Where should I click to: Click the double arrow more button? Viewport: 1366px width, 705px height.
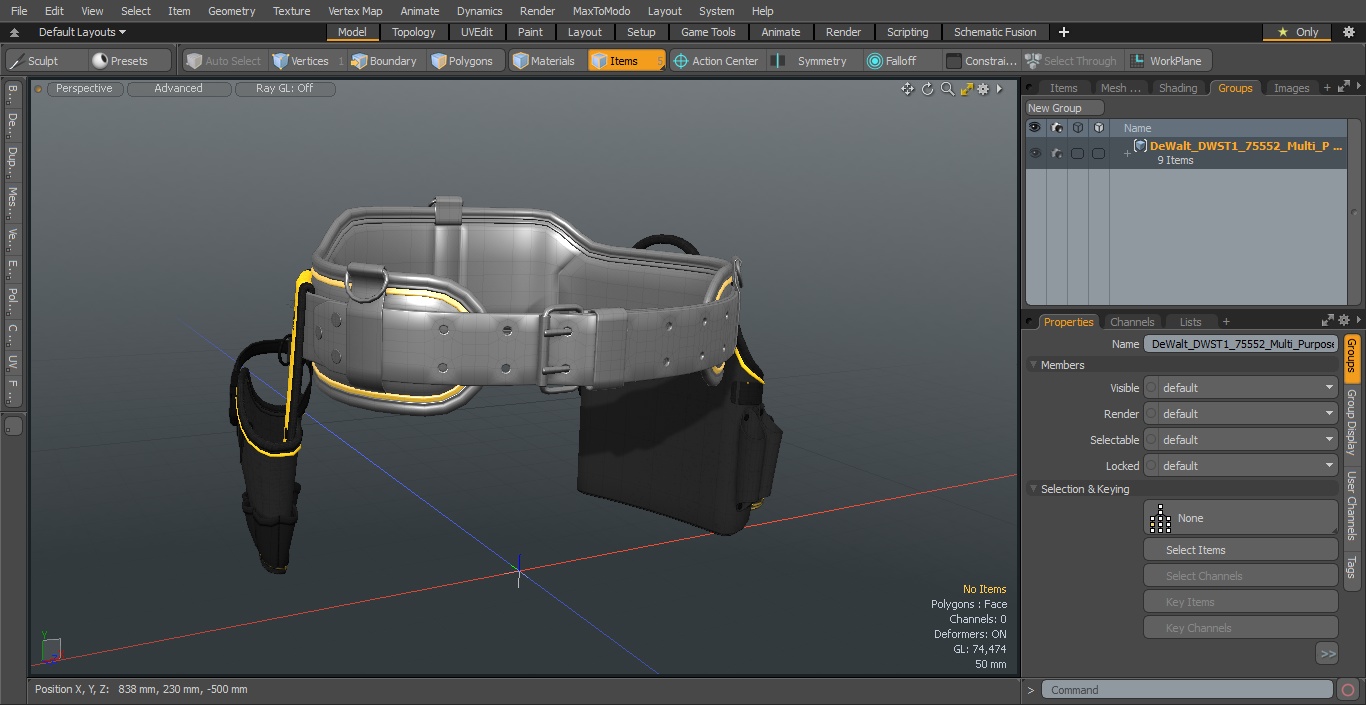click(x=1327, y=654)
